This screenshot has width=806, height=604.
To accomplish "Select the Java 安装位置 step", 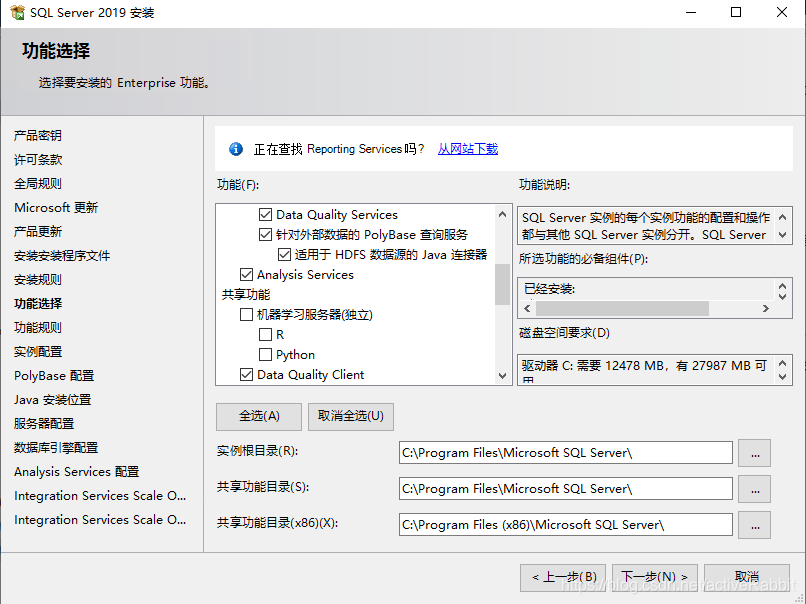I will pyautogui.click(x=52, y=399).
